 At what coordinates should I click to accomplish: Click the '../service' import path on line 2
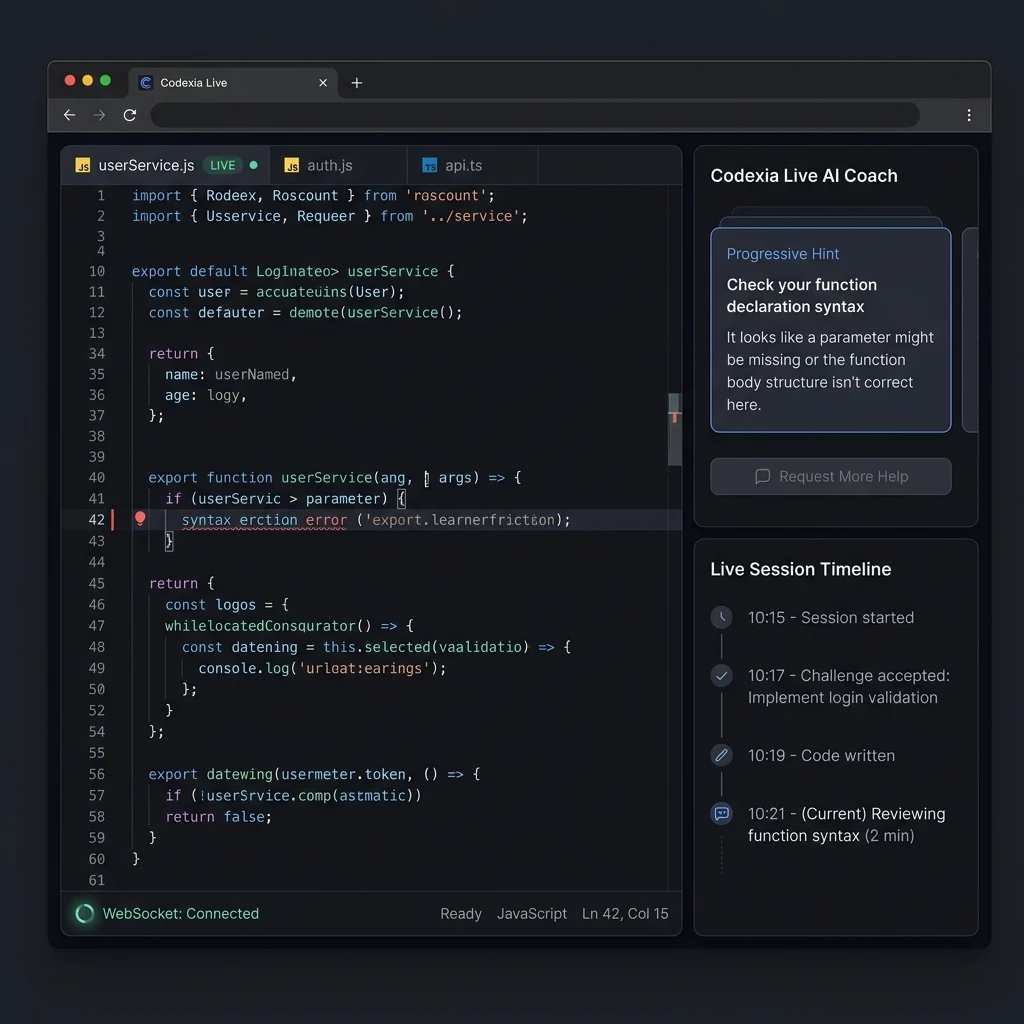point(470,216)
